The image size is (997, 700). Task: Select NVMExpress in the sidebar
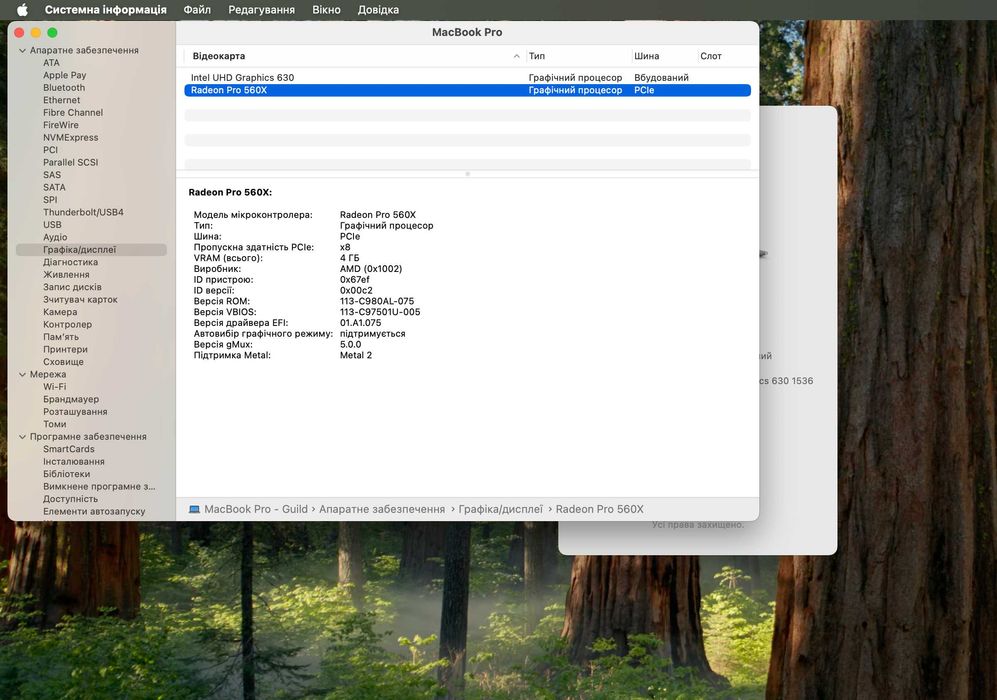click(71, 137)
